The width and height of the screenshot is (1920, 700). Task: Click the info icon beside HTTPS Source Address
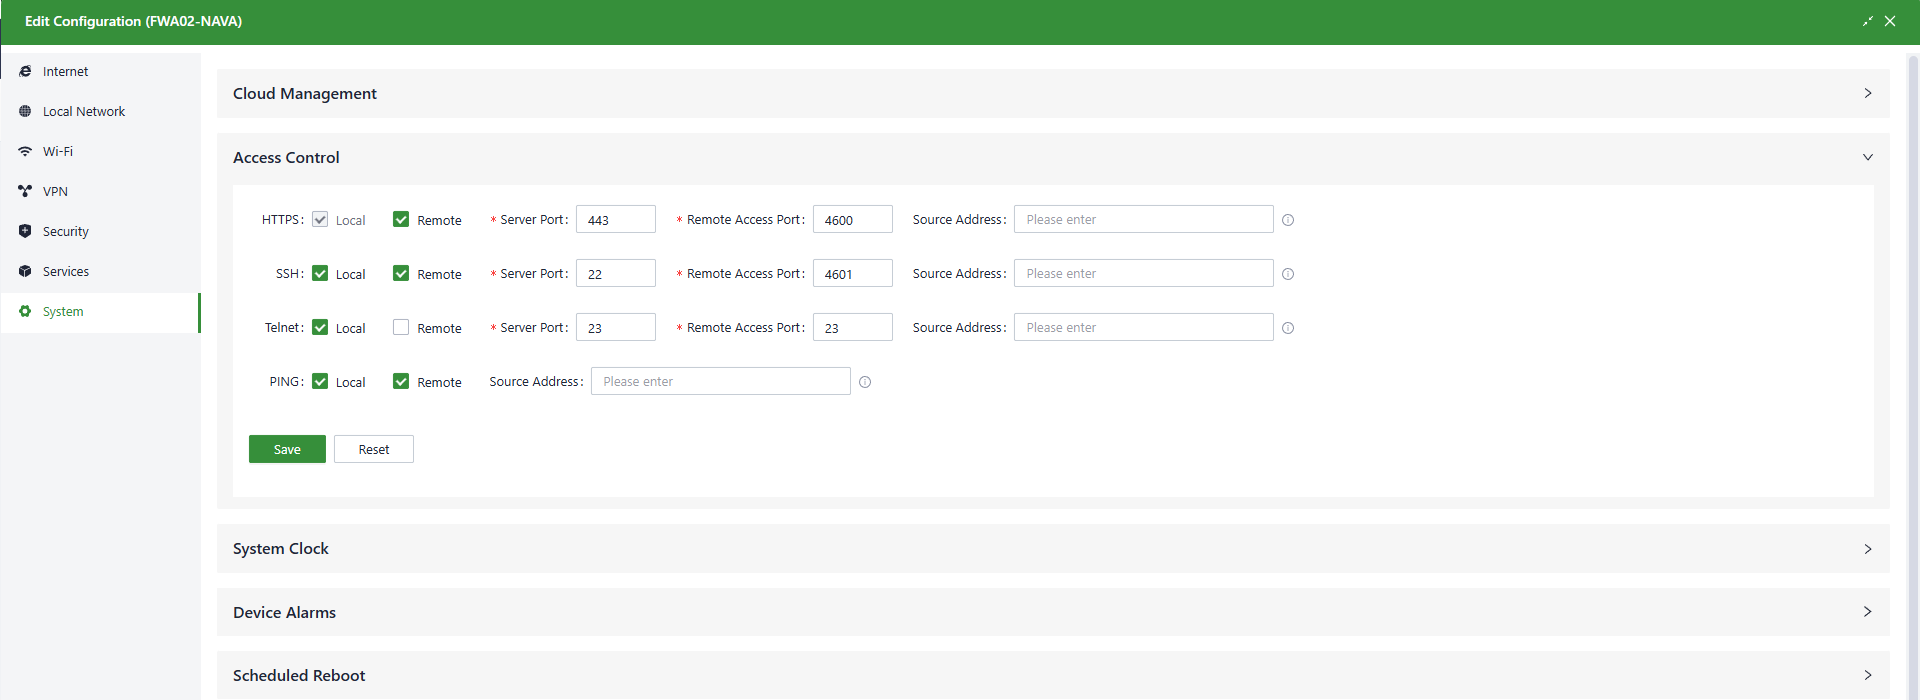click(1288, 220)
